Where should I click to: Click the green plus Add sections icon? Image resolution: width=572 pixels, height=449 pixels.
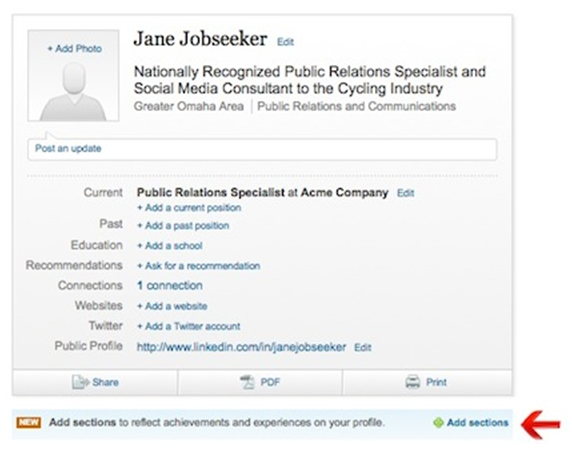point(438,423)
